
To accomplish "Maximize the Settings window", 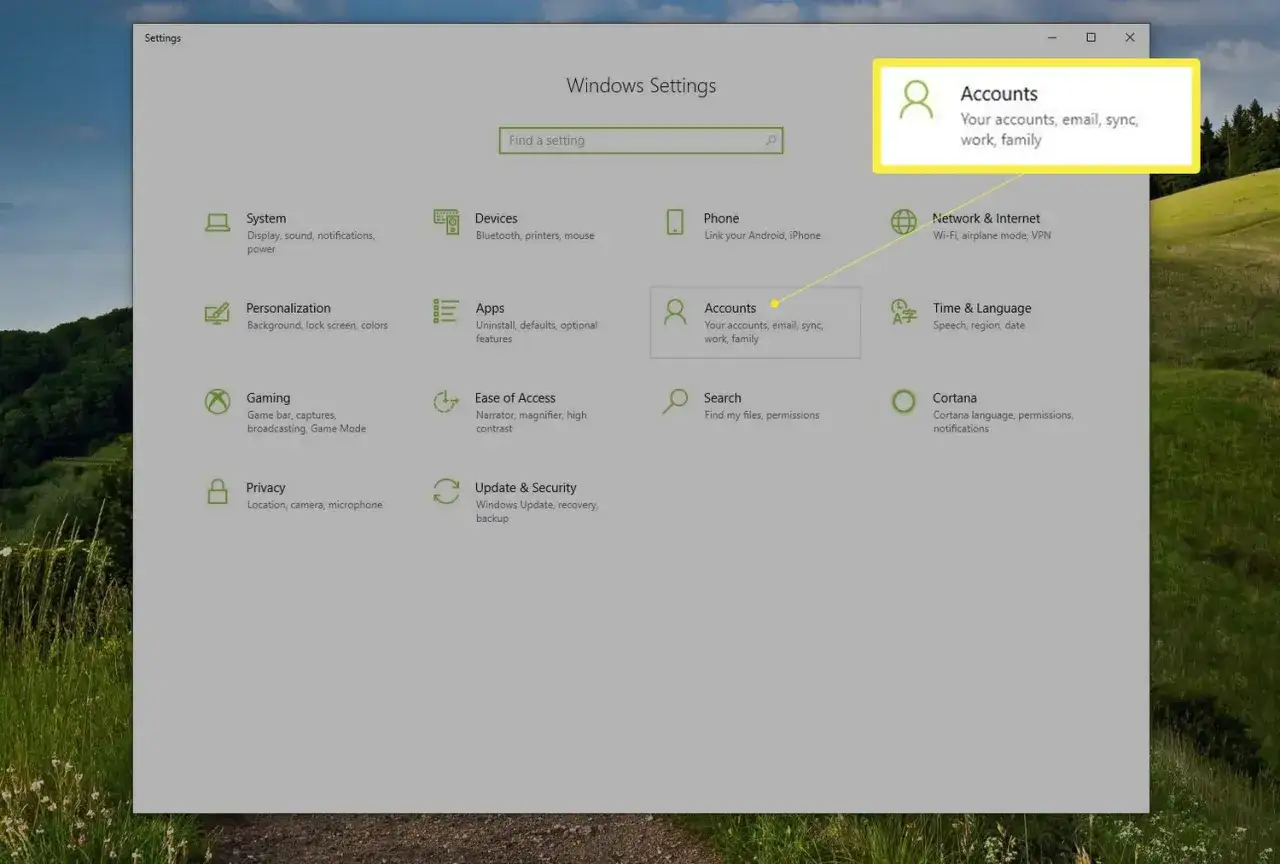I will pos(1091,38).
